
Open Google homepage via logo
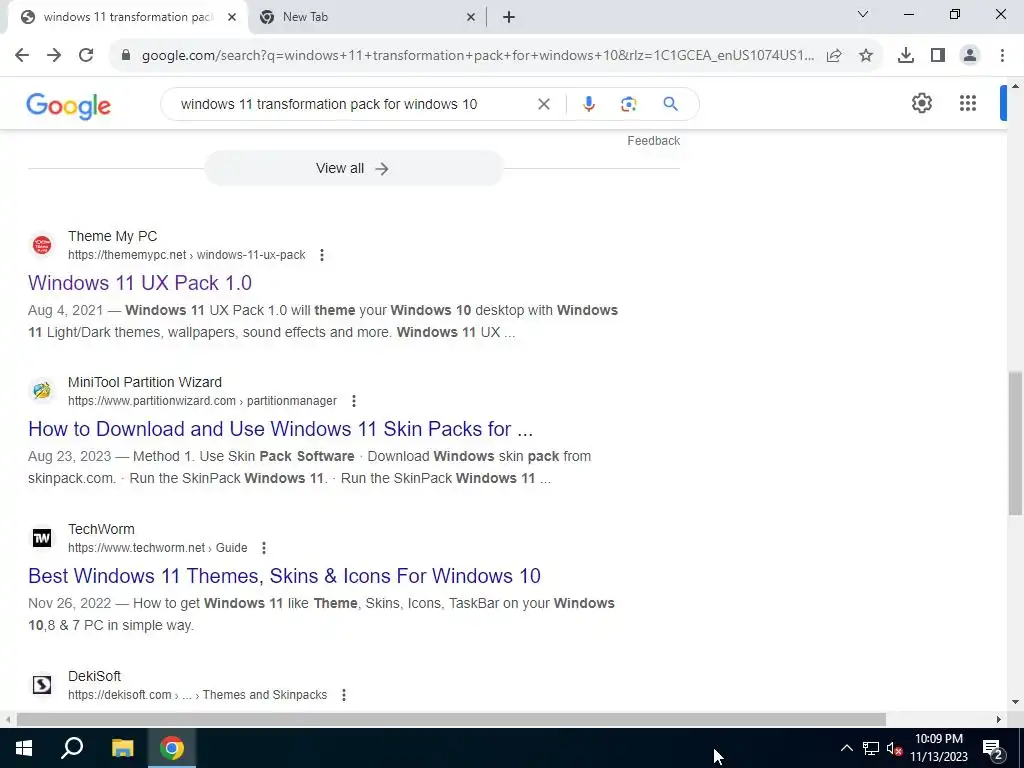click(x=69, y=105)
